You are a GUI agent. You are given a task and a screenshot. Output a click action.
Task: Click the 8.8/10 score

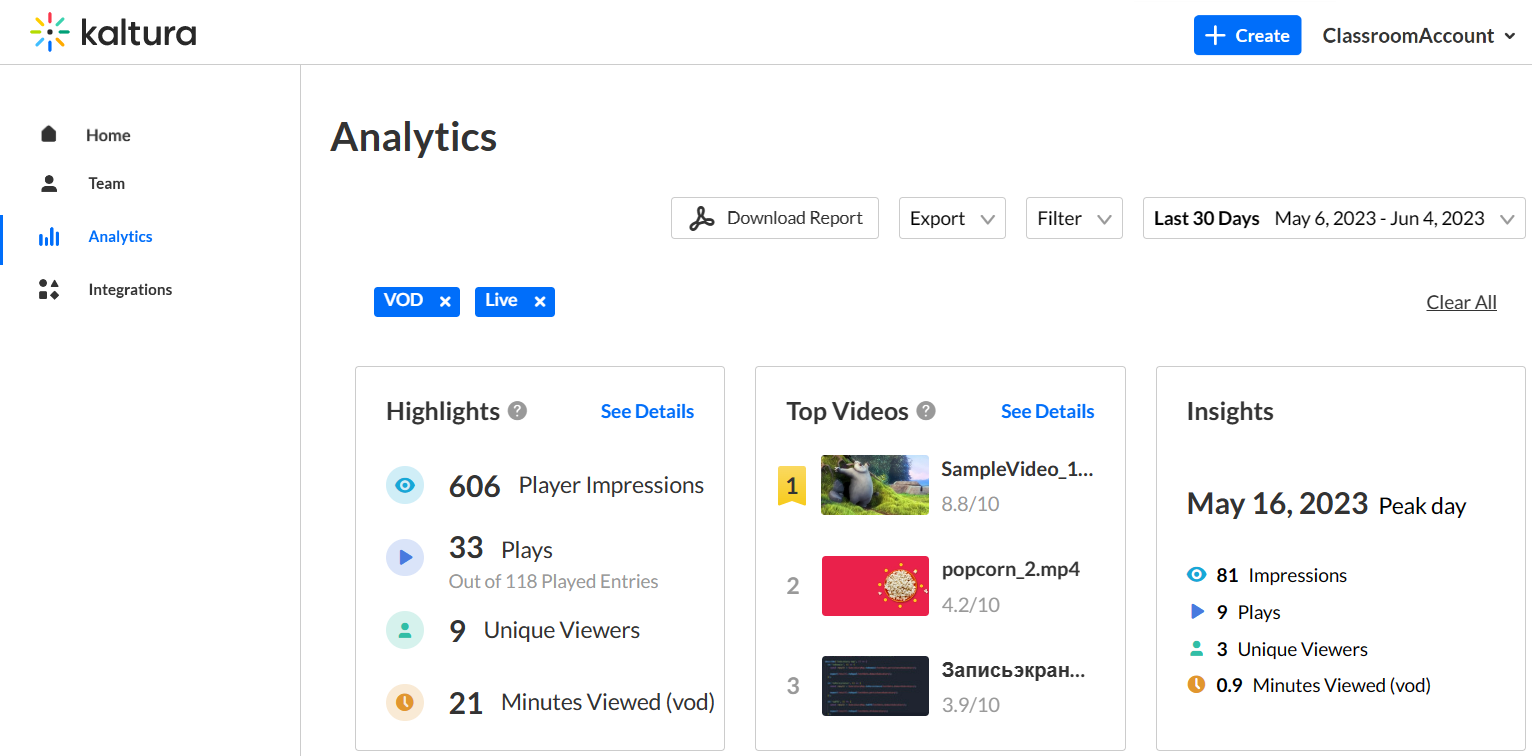click(970, 505)
